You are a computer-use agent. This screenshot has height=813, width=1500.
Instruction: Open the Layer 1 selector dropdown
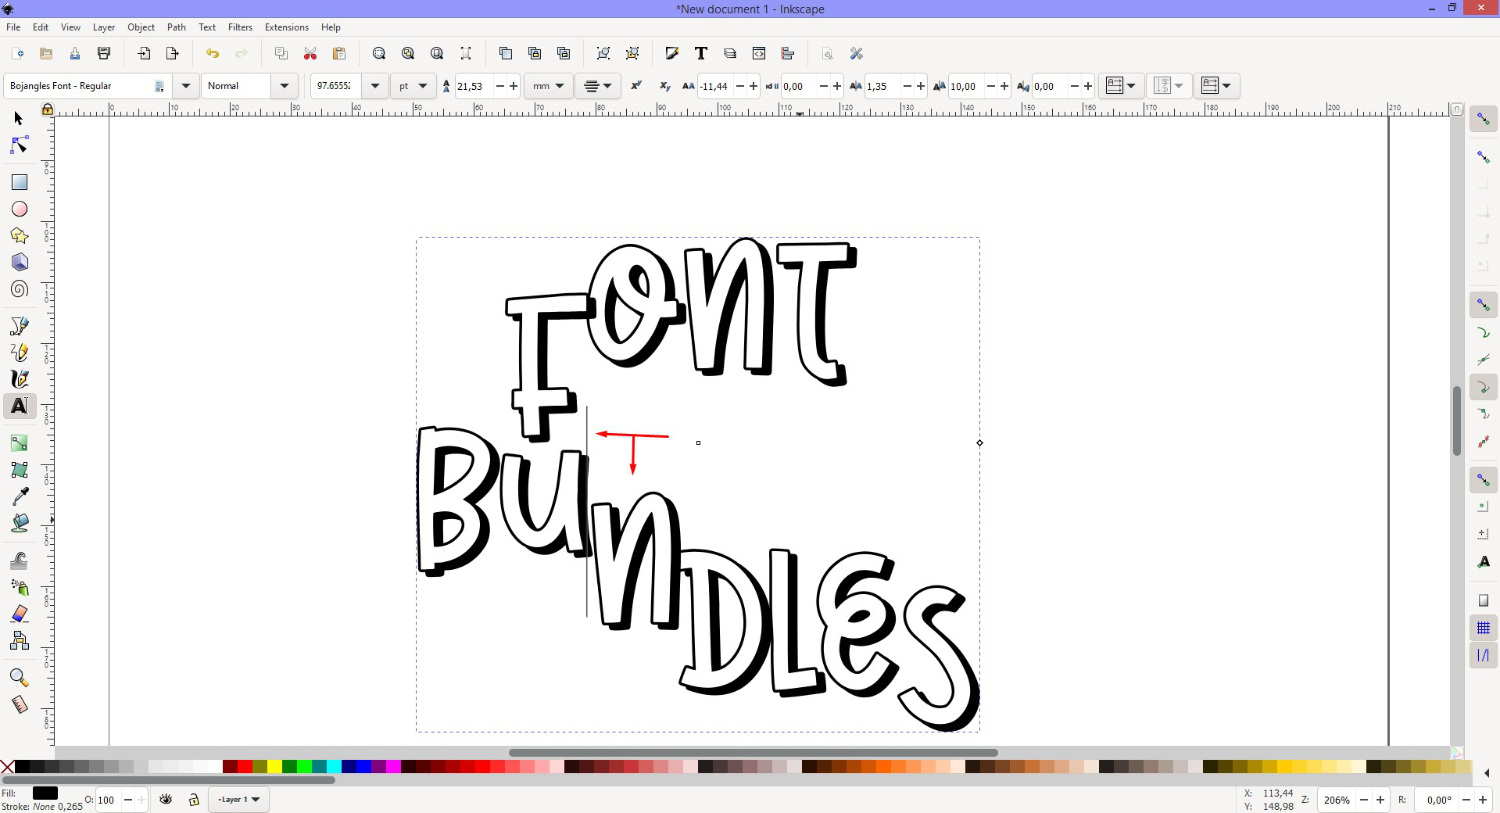(239, 800)
